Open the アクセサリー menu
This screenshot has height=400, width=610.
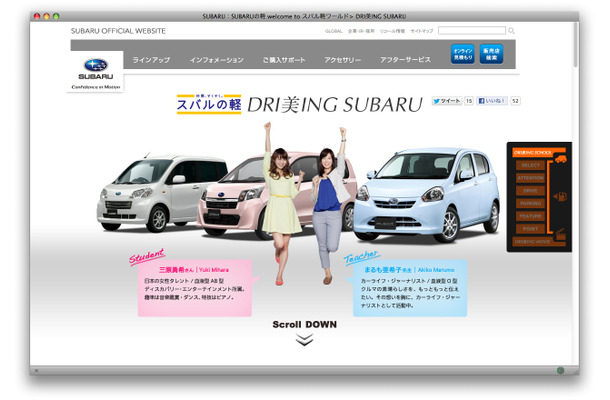pyautogui.click(x=343, y=60)
